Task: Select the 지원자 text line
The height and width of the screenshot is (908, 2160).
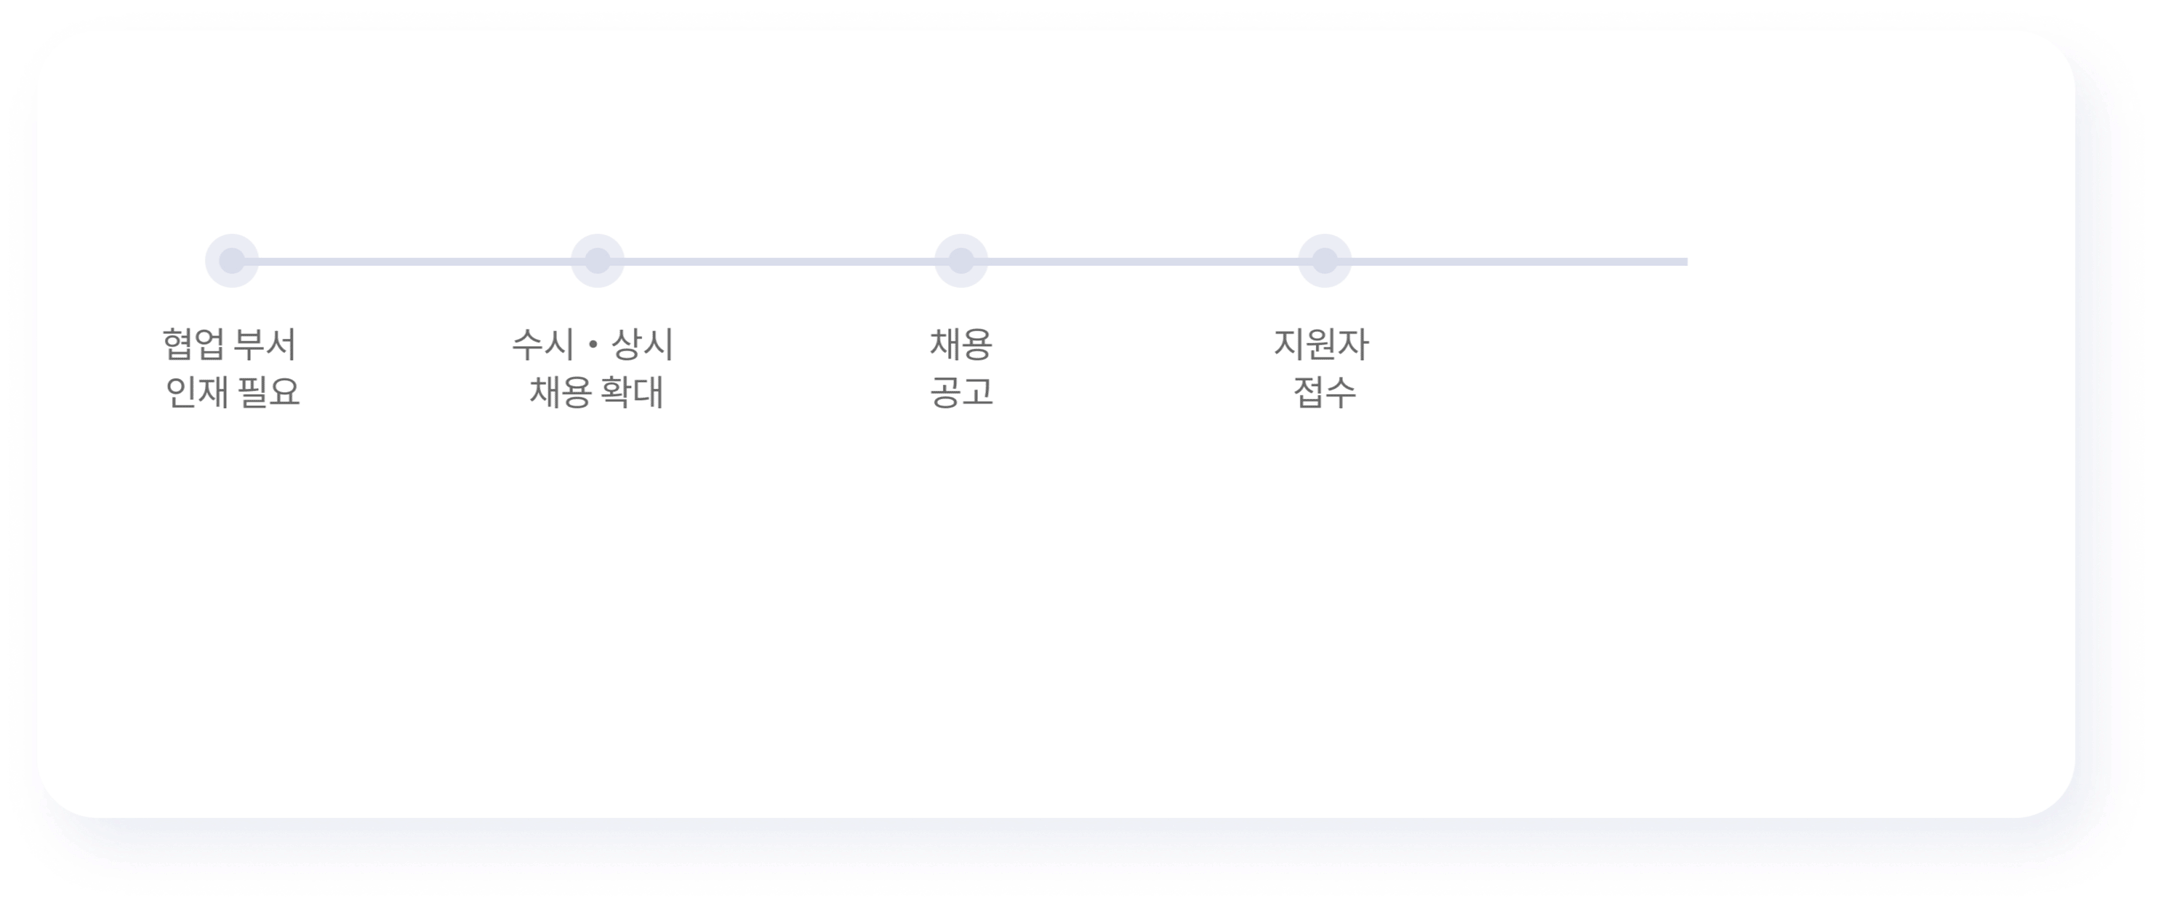Action: point(1321,344)
